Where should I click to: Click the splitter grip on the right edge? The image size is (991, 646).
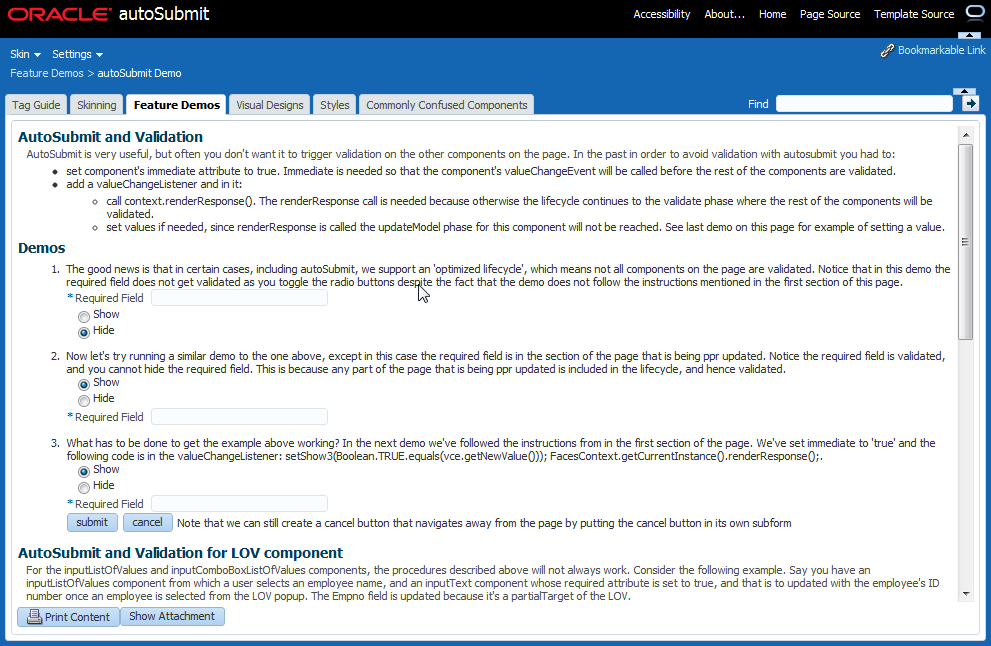pos(965,241)
